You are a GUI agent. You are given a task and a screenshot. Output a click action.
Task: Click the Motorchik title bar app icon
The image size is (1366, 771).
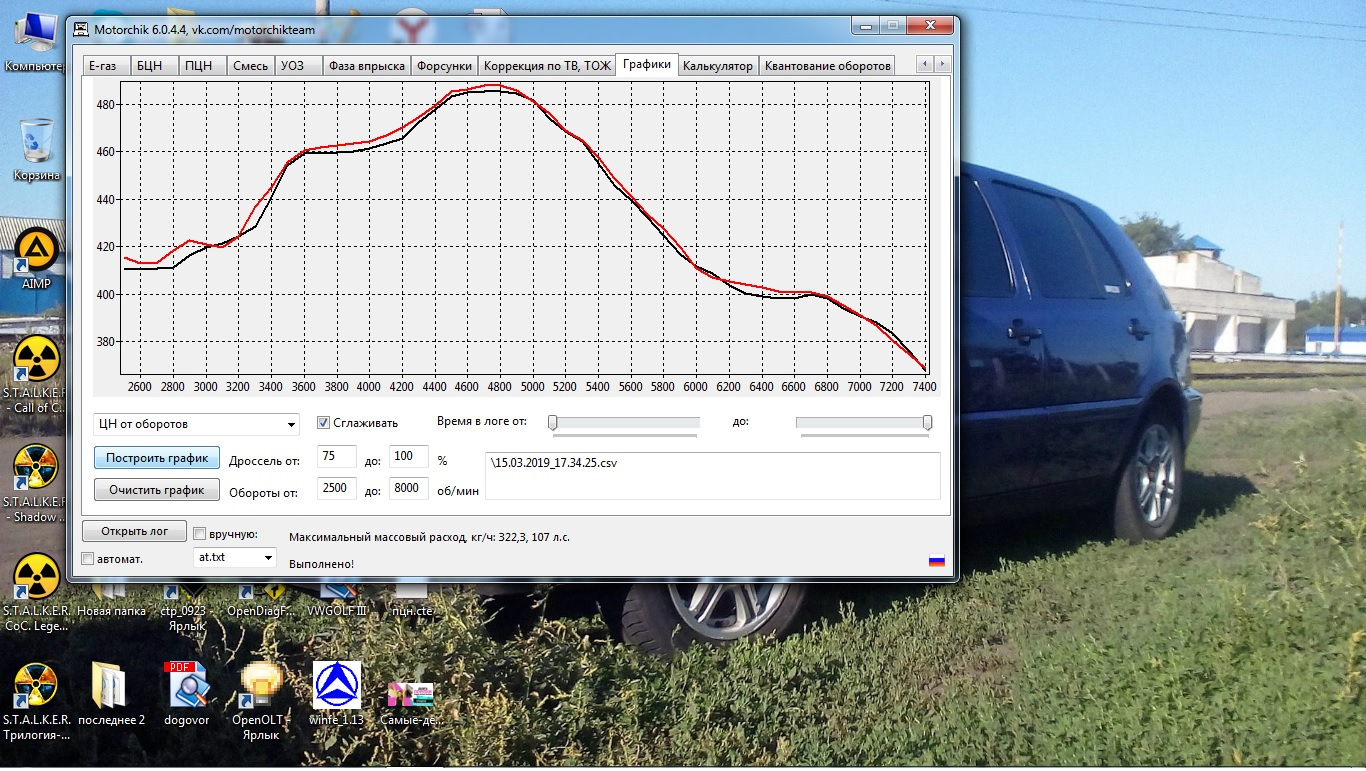81,29
